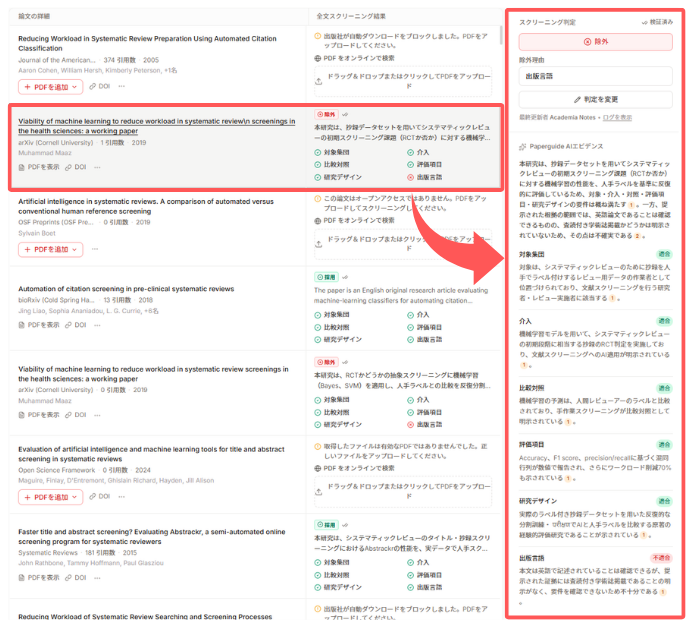Screen dimensions: 695x630
Task: Open PDFを追加 dropdown for Reducing Workload Preparation paper
Action: click(51, 87)
